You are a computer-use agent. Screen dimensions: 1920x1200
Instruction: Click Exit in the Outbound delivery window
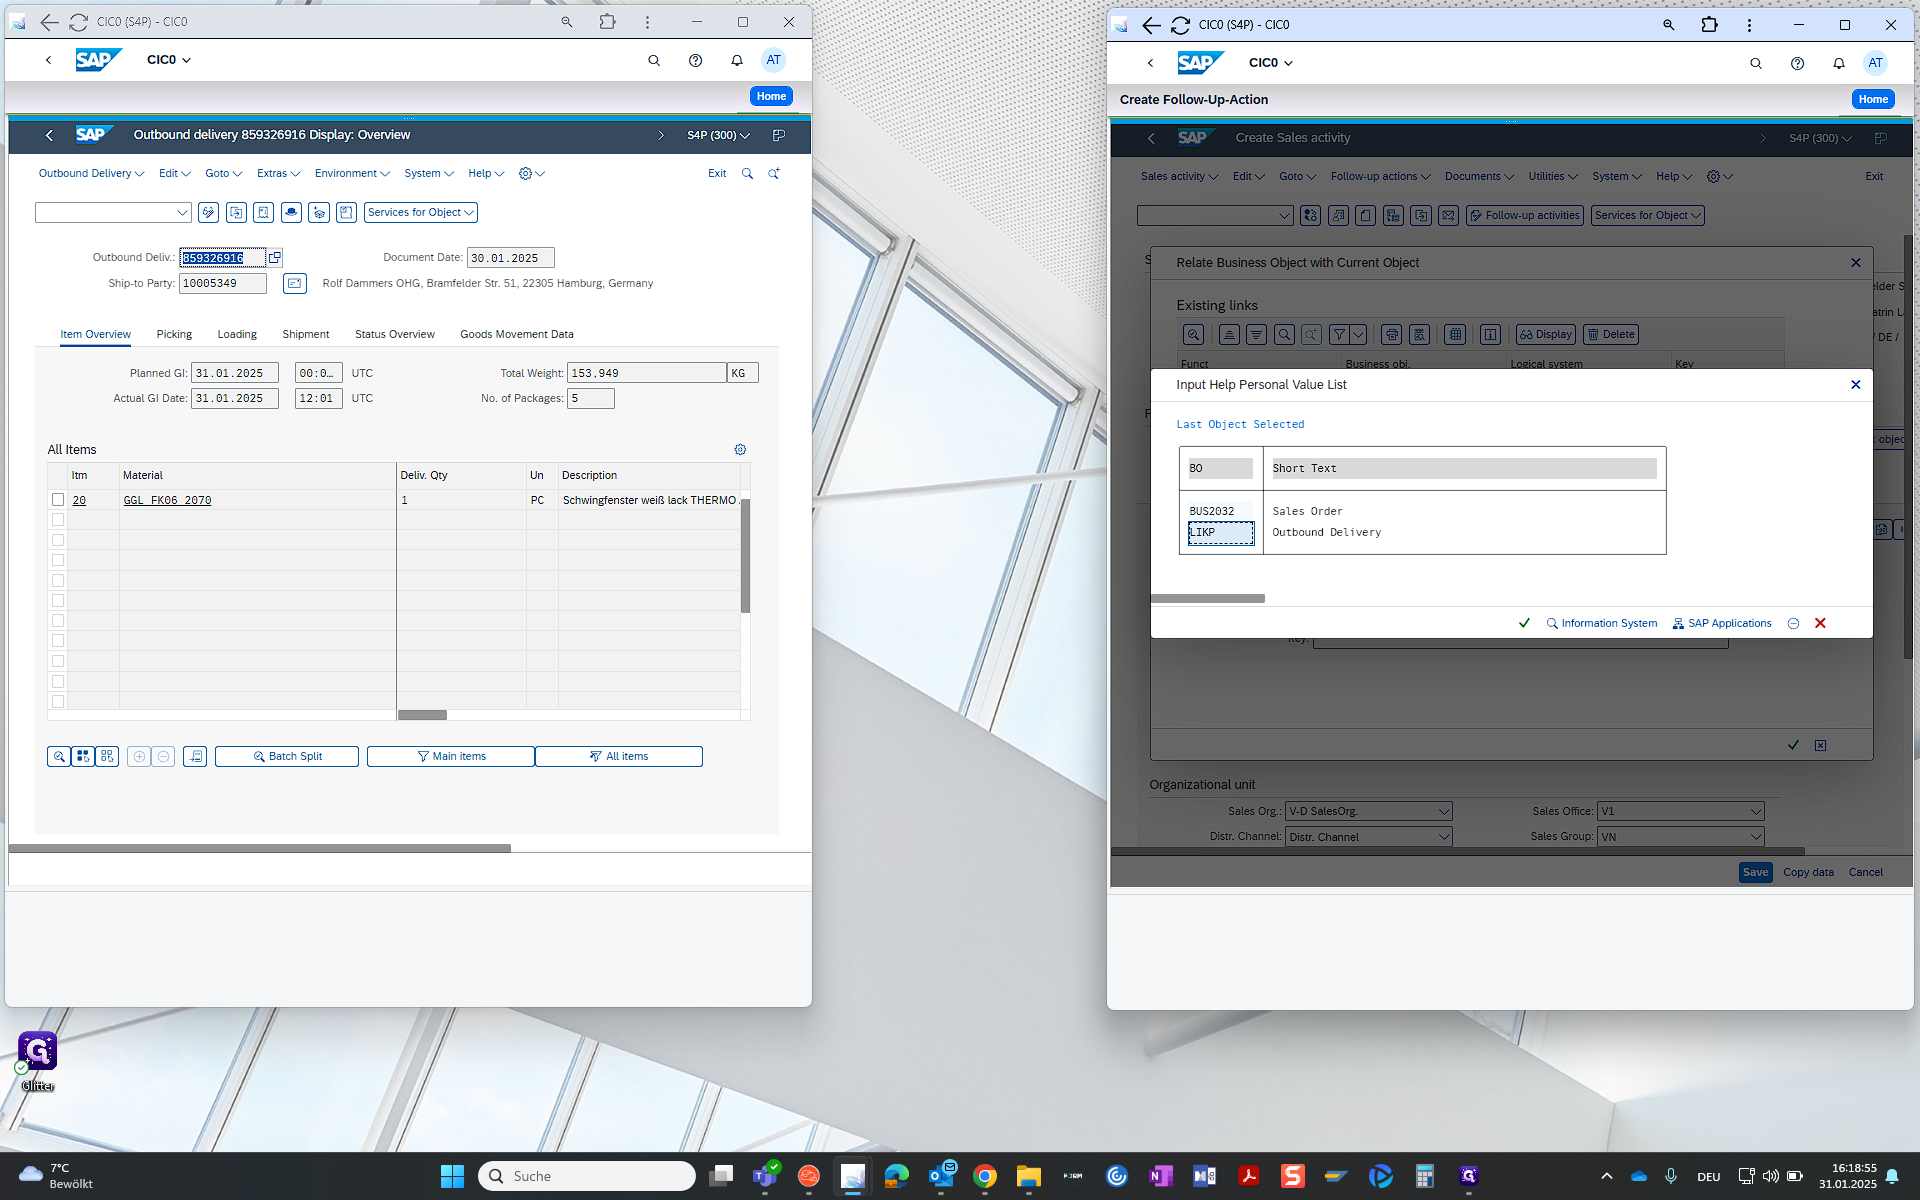pyautogui.click(x=717, y=174)
